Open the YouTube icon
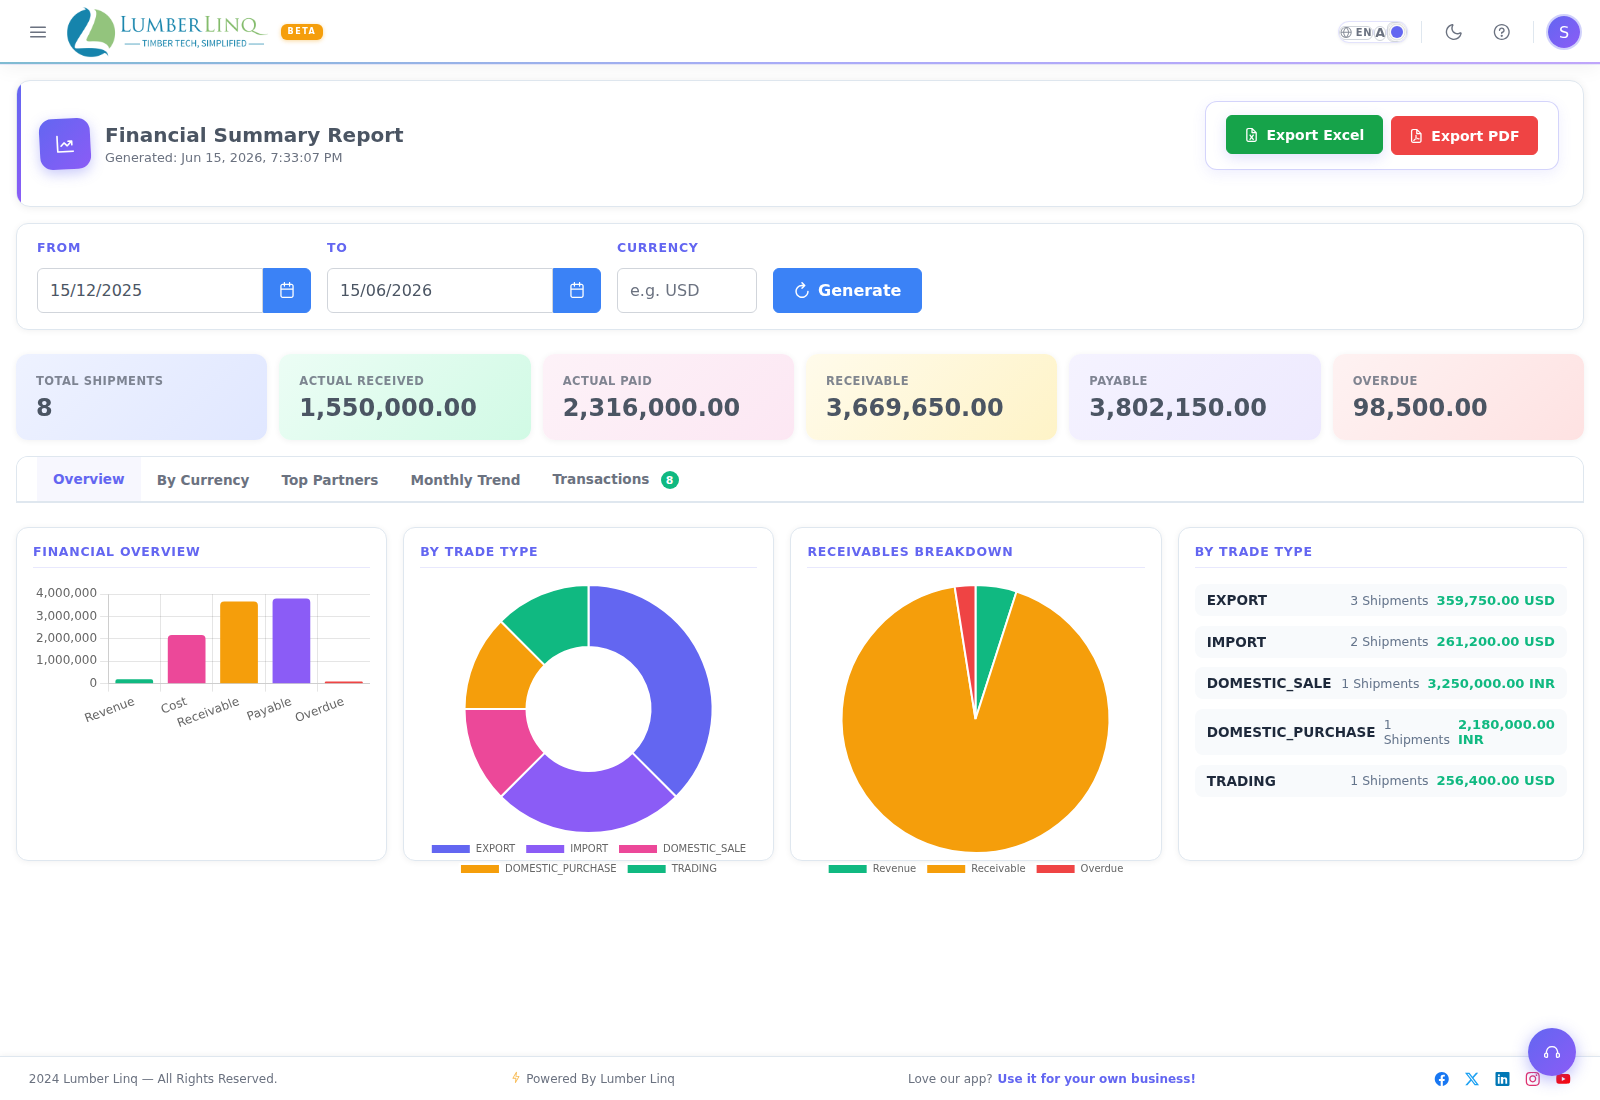 1563,1079
